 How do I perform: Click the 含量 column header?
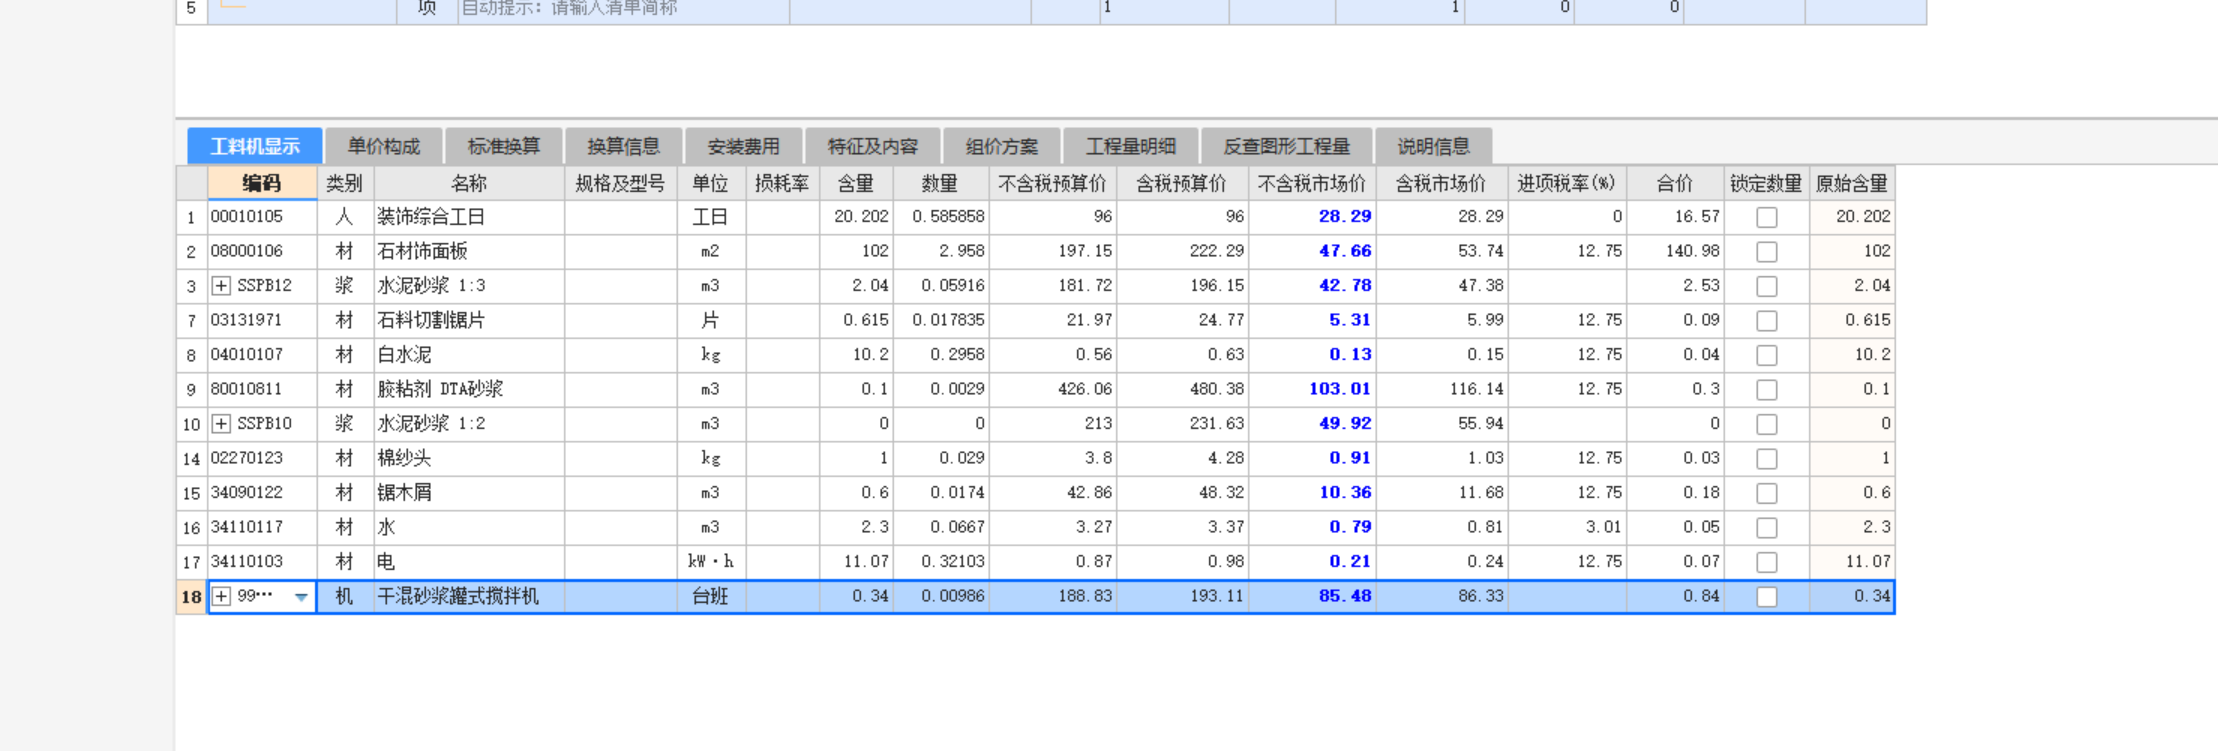(856, 183)
